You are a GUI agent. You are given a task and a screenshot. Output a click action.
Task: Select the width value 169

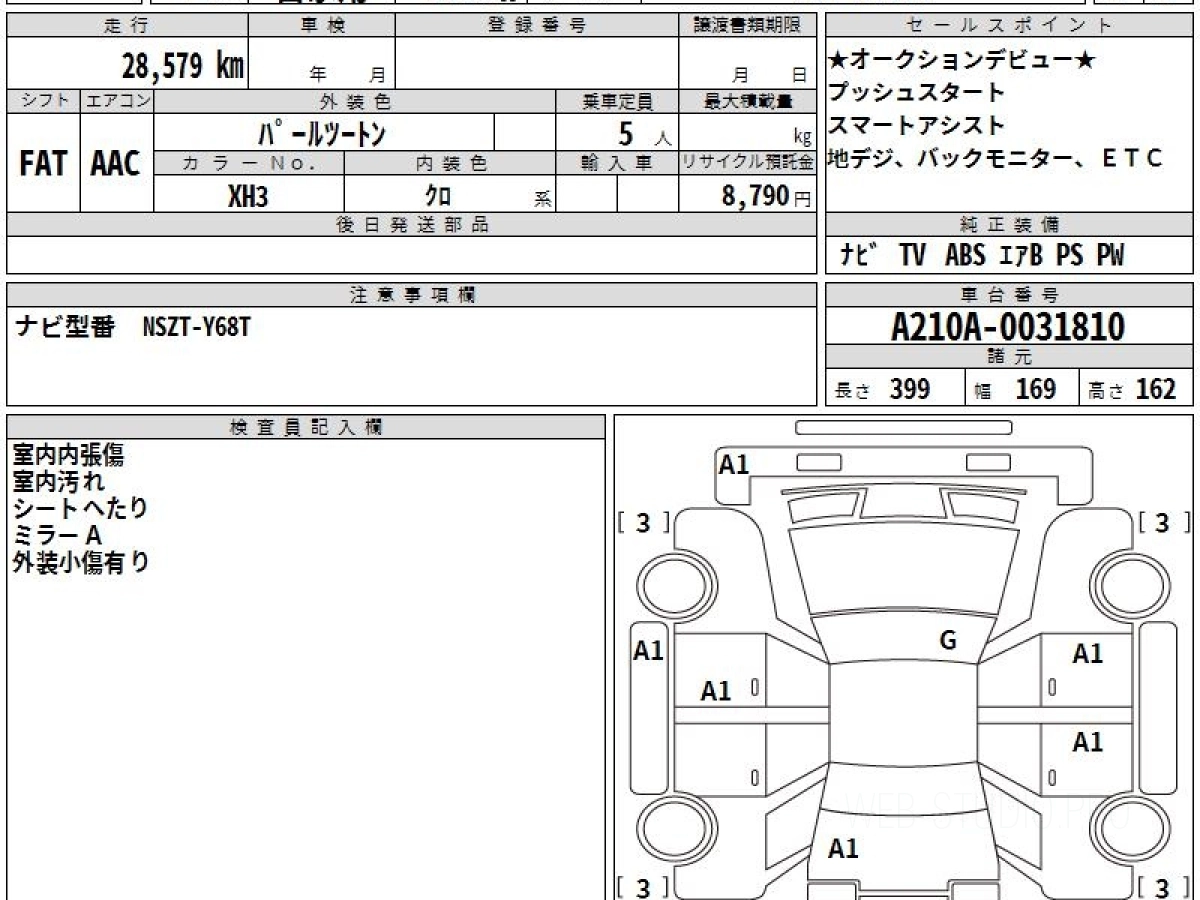point(1036,389)
